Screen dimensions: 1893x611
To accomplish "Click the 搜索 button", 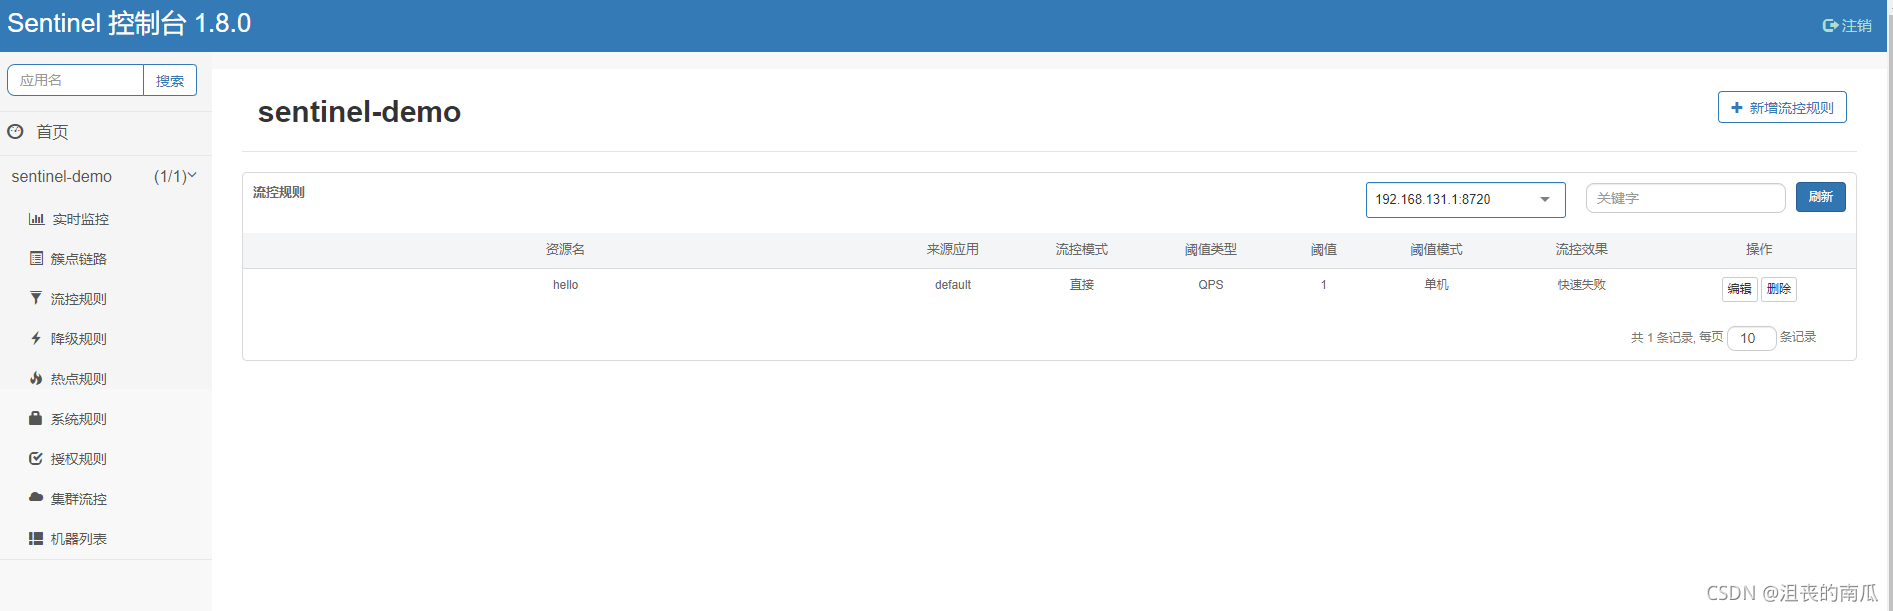I will (x=170, y=81).
